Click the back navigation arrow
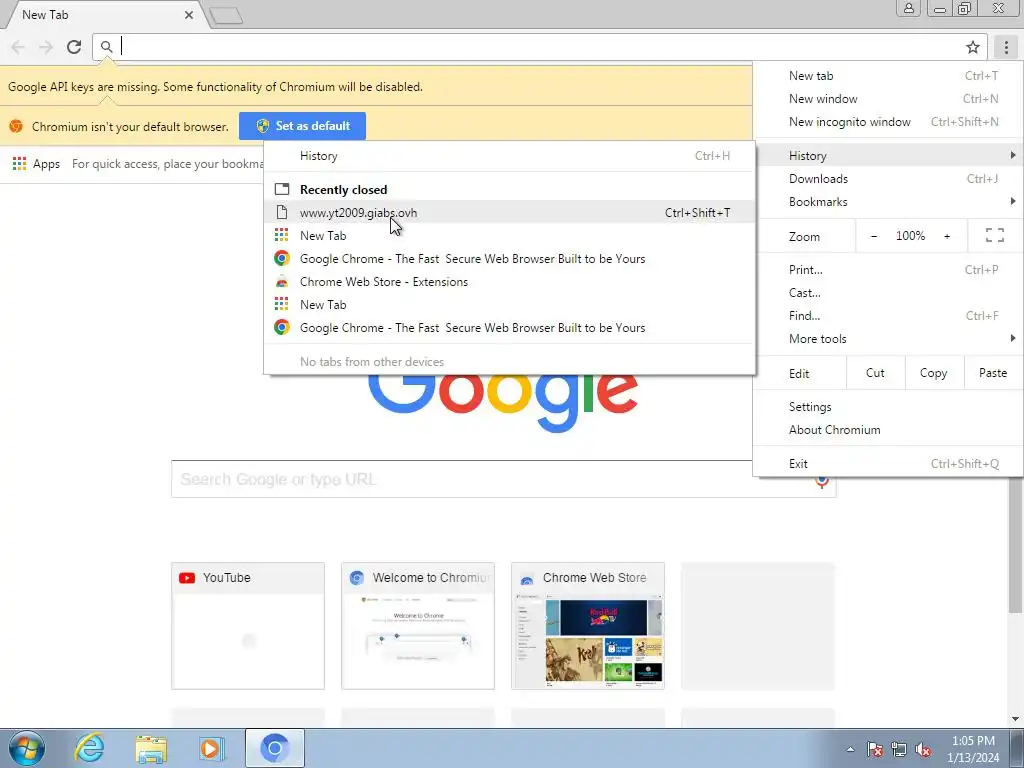 tap(18, 47)
